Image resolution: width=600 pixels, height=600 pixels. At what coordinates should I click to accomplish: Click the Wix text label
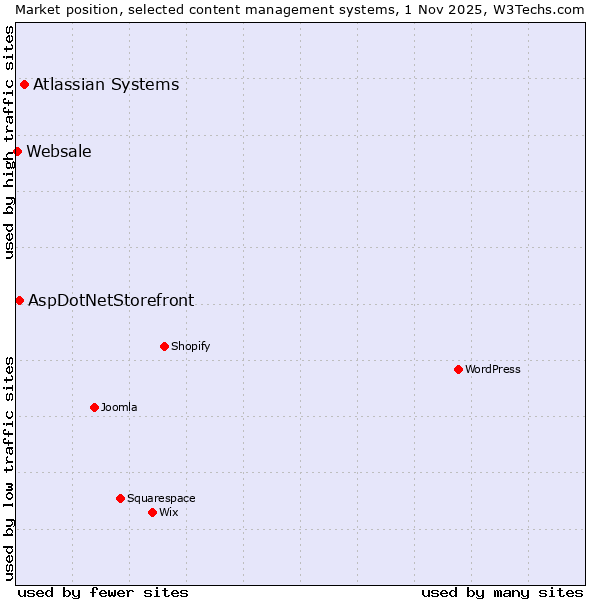click(168, 512)
